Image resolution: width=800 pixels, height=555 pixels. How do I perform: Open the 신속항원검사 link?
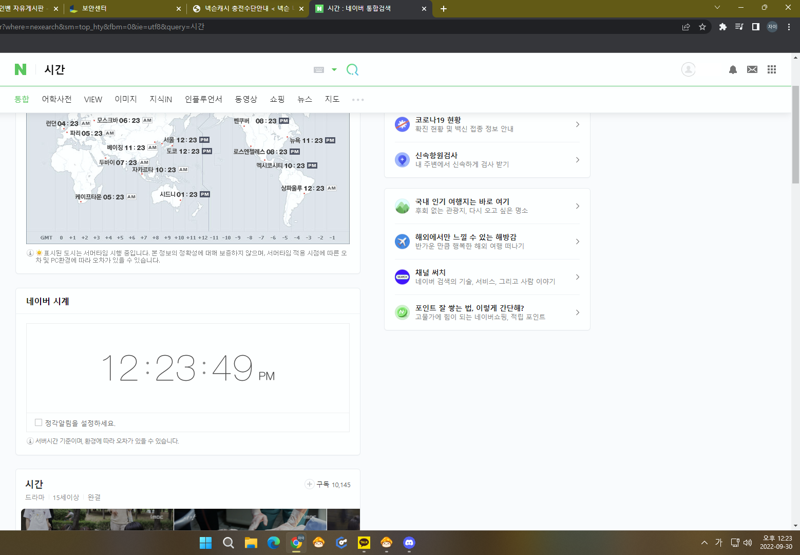click(436, 155)
